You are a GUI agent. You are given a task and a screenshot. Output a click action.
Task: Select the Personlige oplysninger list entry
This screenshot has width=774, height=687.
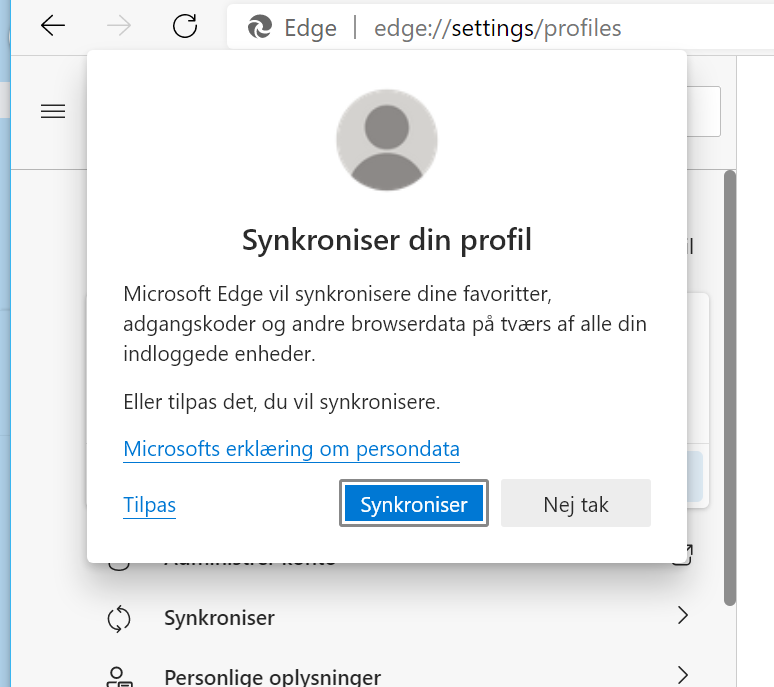[x=272, y=677]
